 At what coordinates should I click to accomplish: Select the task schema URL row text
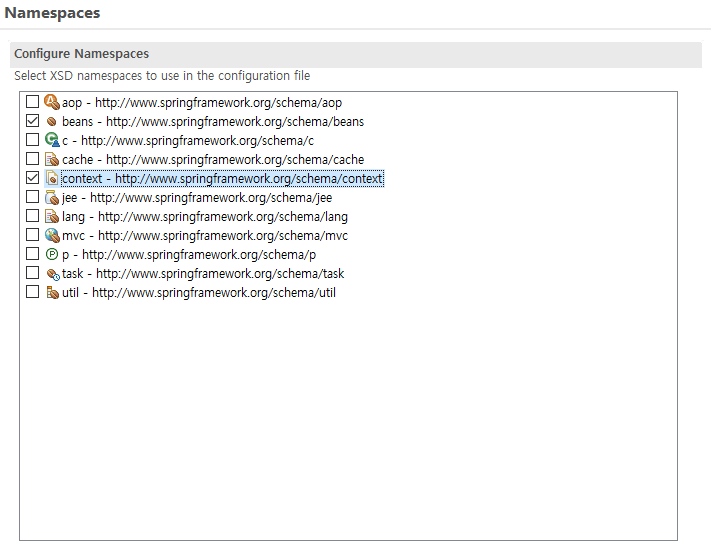pos(203,274)
